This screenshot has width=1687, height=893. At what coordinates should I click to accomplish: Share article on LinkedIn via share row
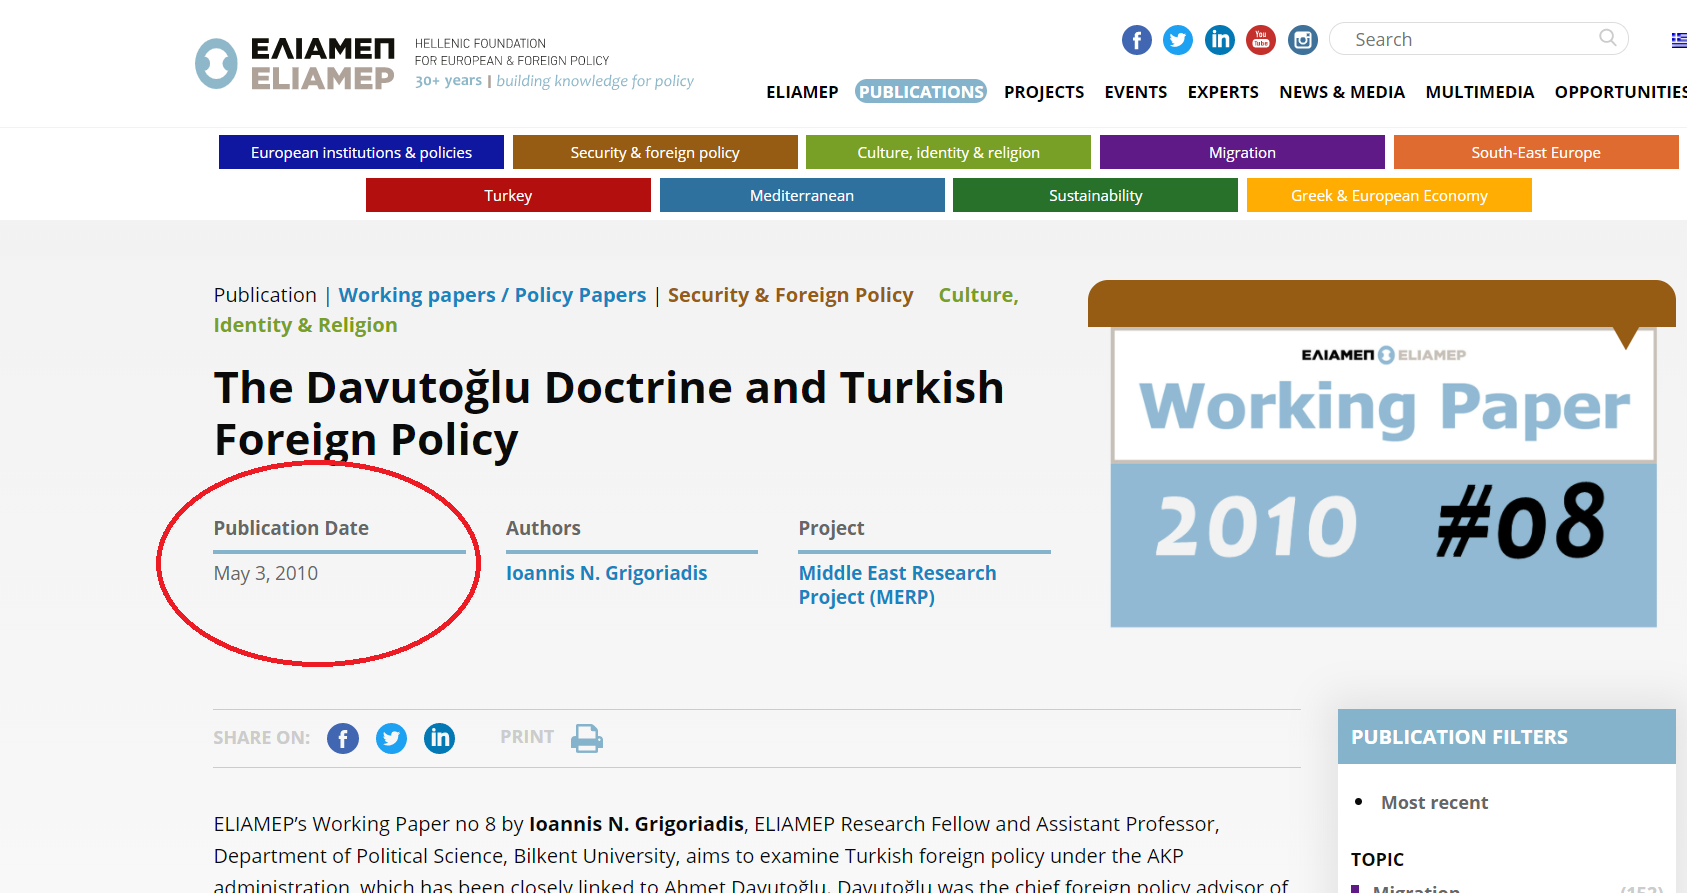pyautogui.click(x=439, y=738)
